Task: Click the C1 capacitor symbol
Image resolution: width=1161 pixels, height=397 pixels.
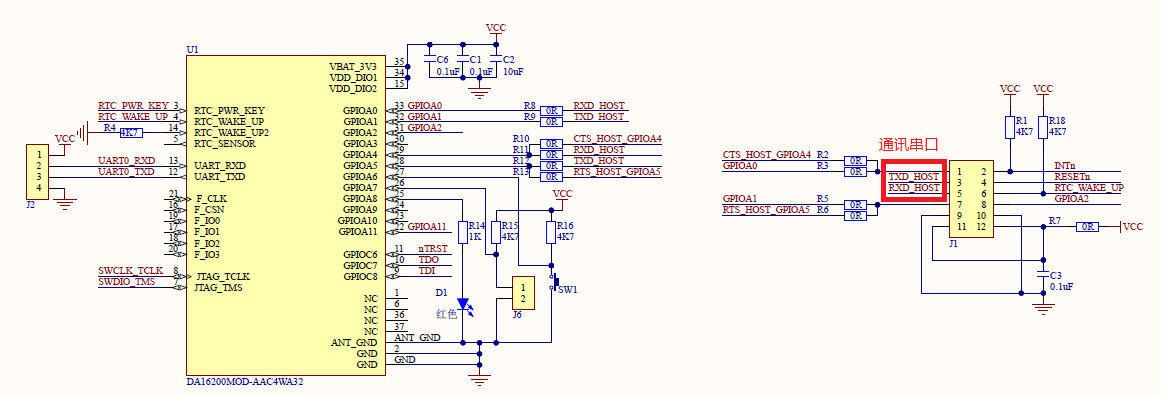Action: (x=463, y=59)
